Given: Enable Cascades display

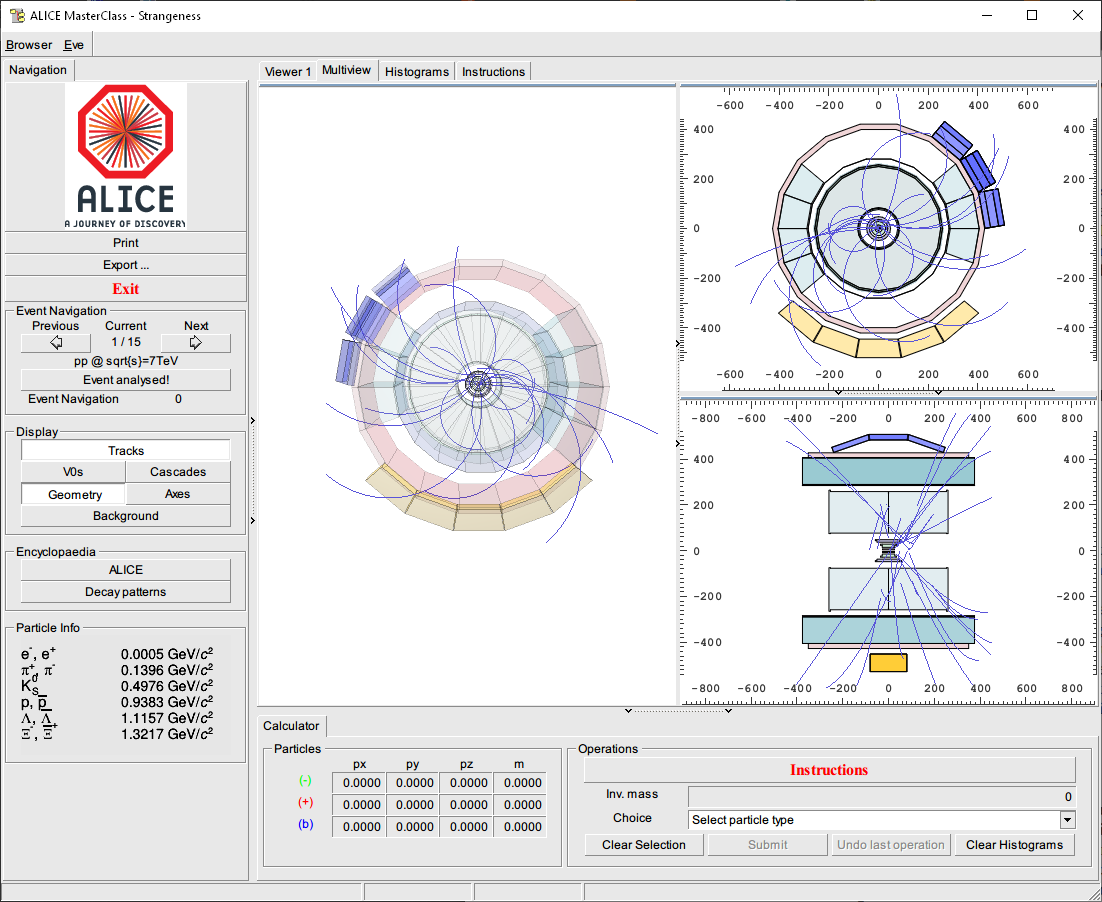Looking at the screenshot, I should [x=178, y=472].
